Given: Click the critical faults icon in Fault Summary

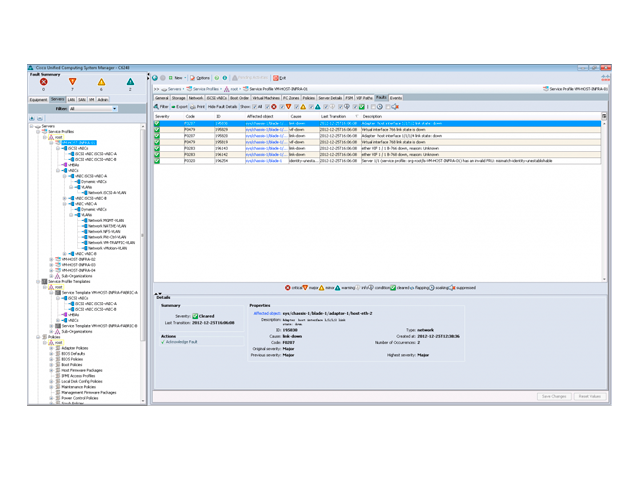Looking at the screenshot, I should tap(43, 82).
